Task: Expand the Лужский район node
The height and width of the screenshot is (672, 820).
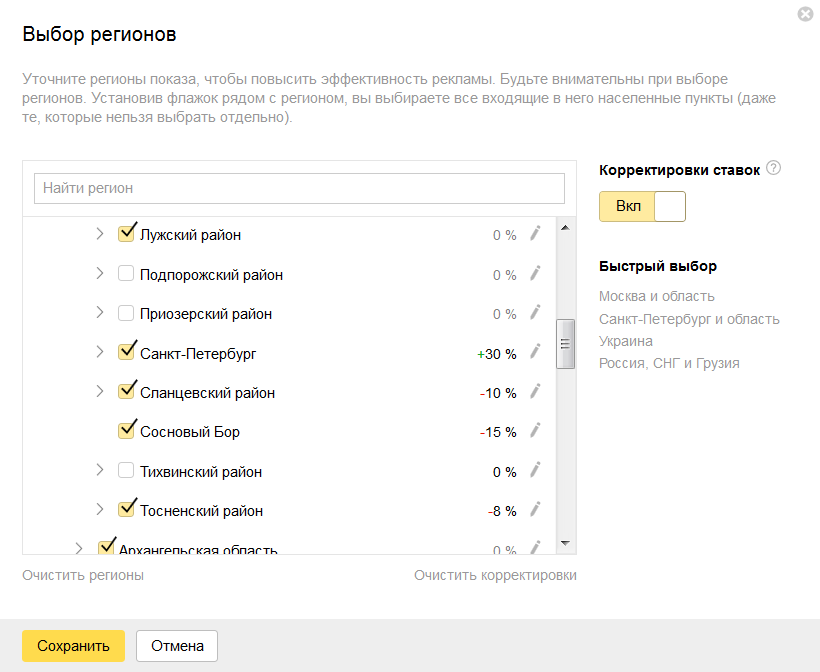Action: (x=99, y=234)
